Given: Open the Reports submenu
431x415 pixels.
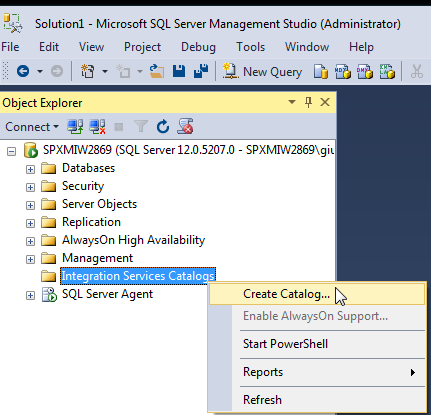Looking at the screenshot, I should (x=317, y=372).
